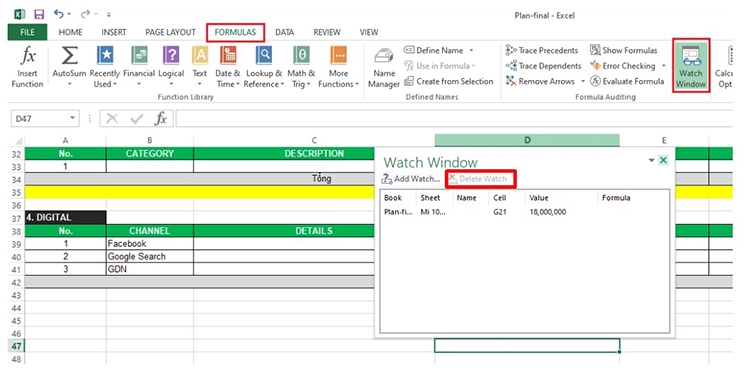Click Trace Precedents
Screen dimensions: 750x378
[x=542, y=50]
